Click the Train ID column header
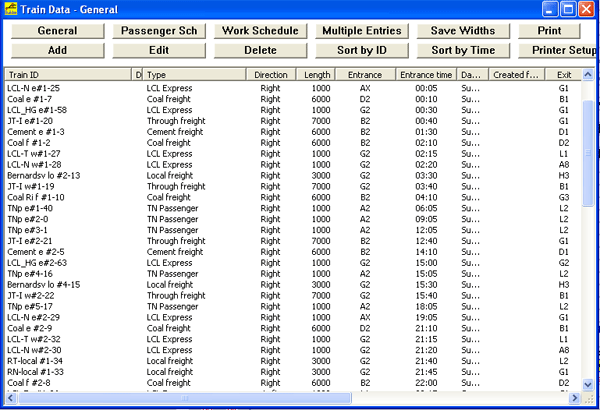Screen dimensions: 600x410 [68, 75]
